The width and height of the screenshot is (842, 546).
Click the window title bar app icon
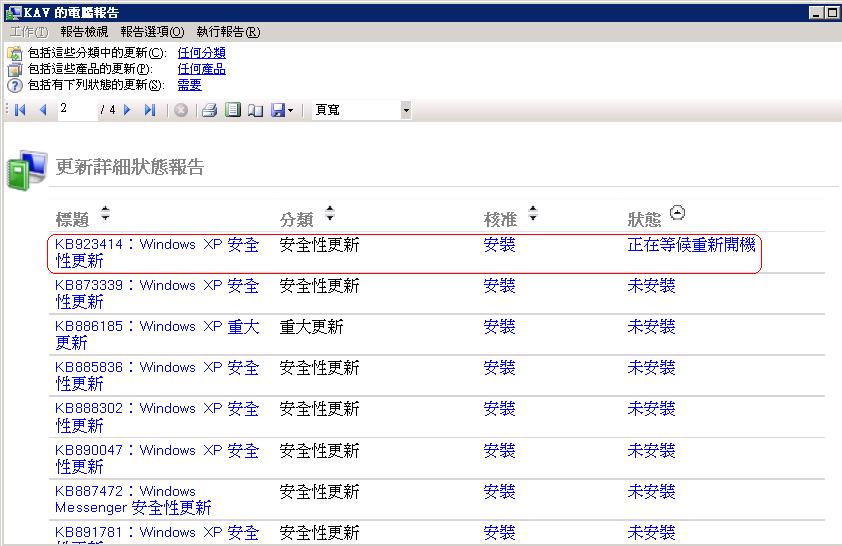13,12
